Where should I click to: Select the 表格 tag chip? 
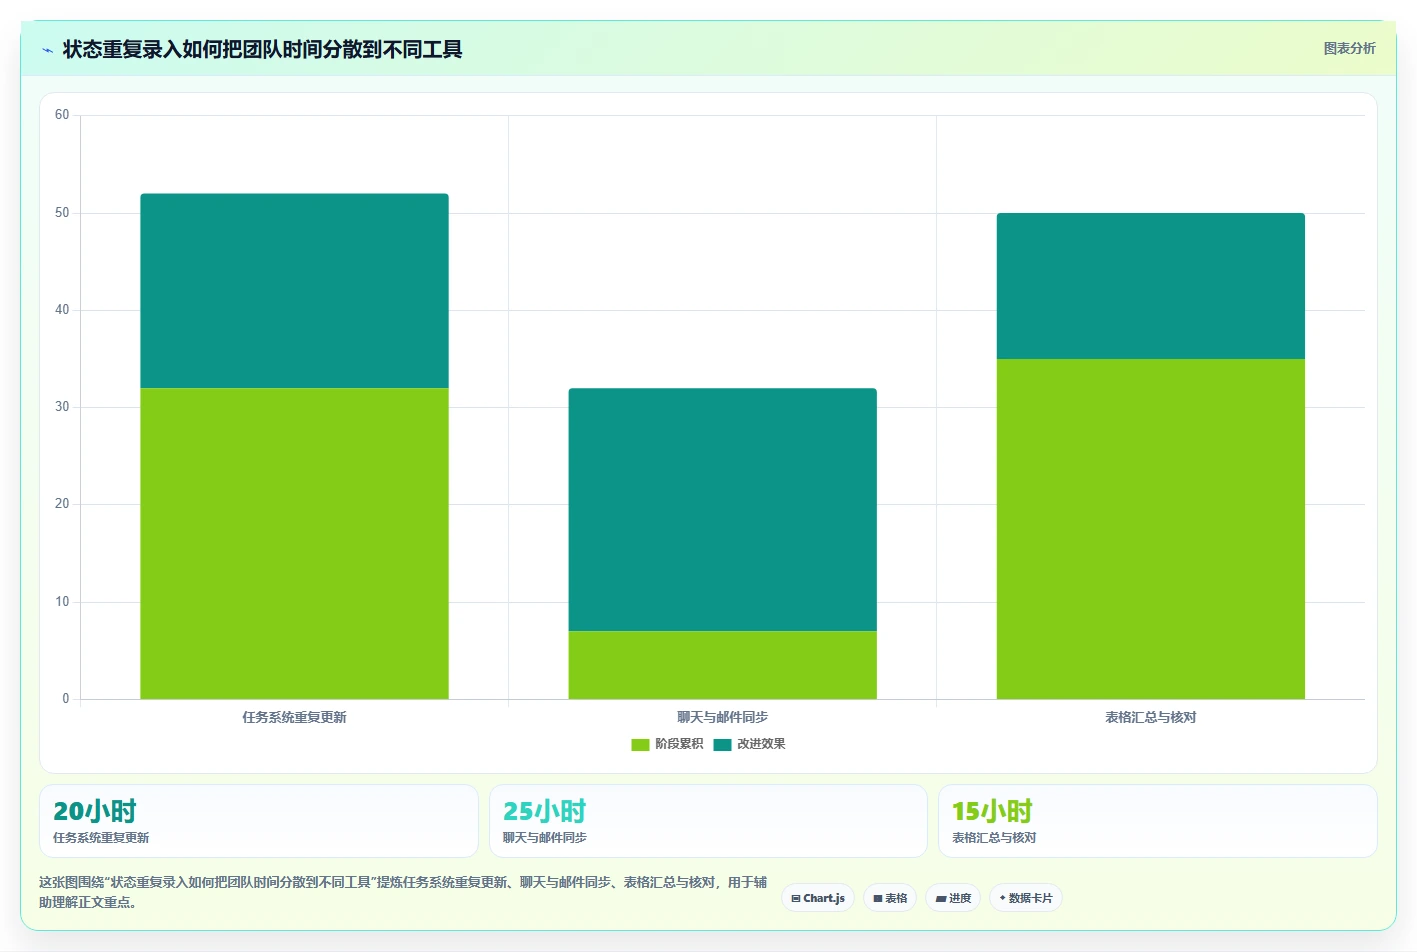pyautogui.click(x=890, y=898)
